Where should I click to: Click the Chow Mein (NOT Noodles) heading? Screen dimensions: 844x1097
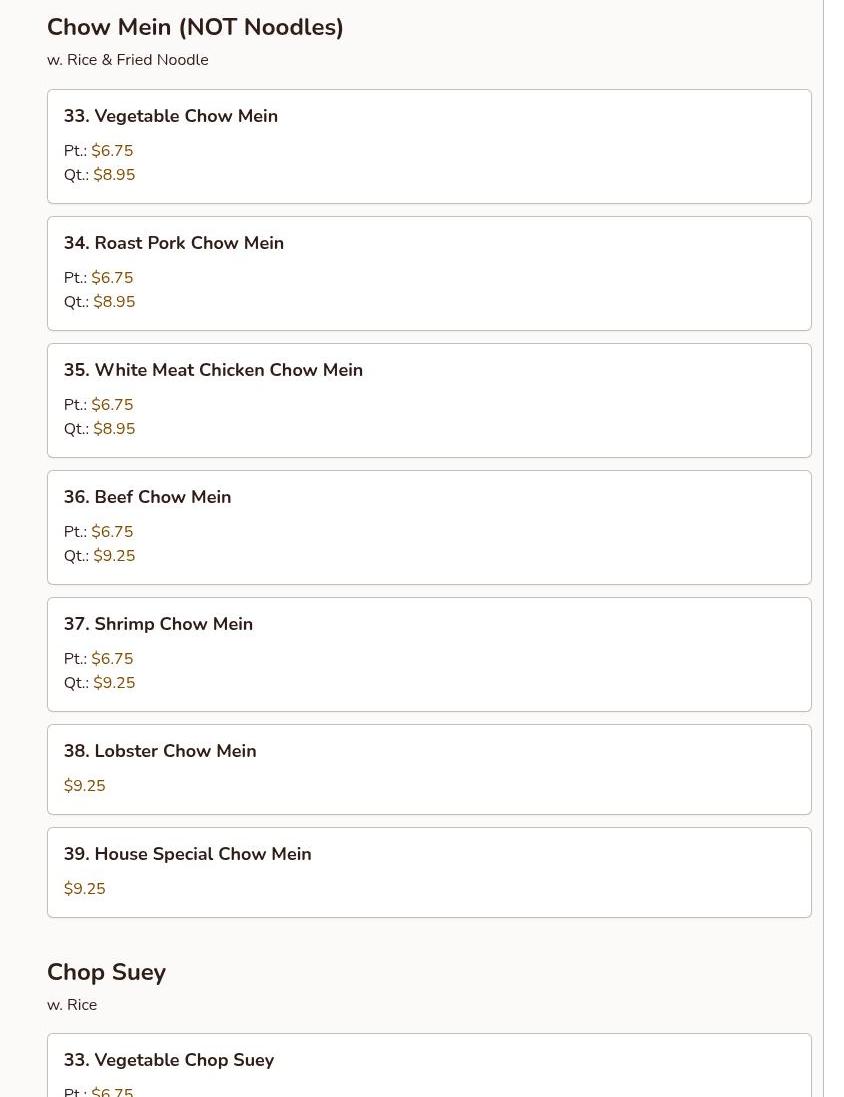(x=195, y=27)
